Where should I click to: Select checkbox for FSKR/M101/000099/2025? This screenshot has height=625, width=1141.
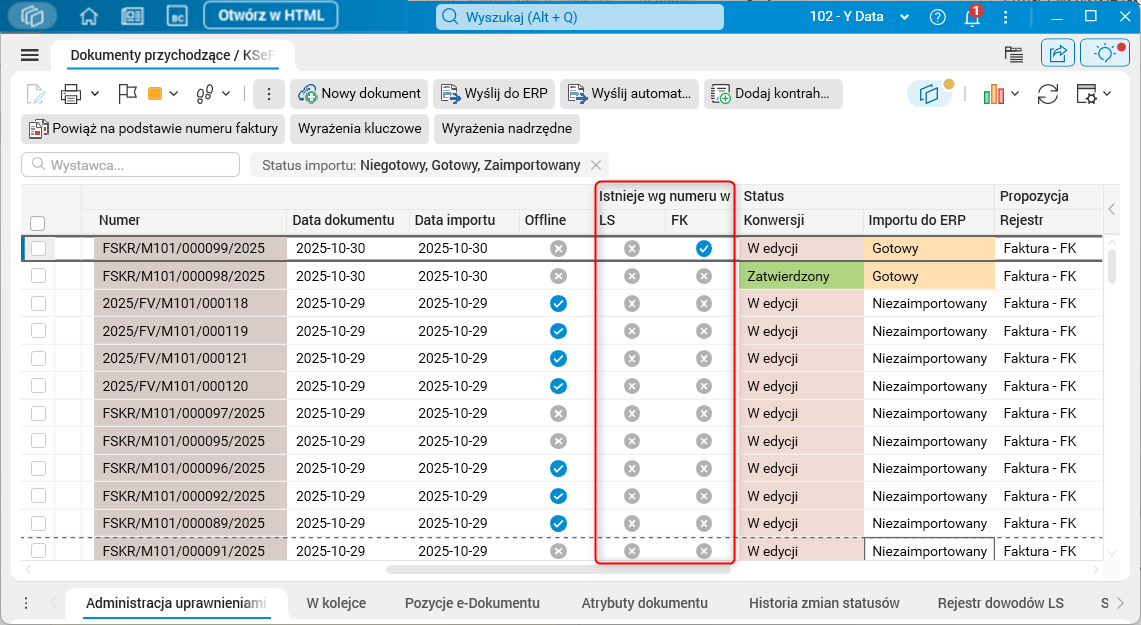tap(39, 248)
